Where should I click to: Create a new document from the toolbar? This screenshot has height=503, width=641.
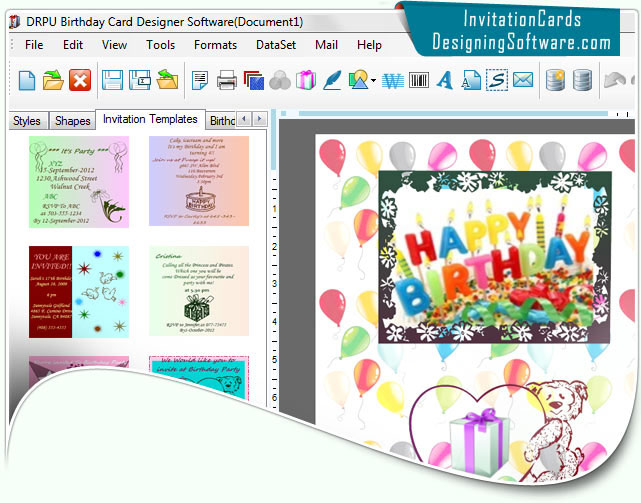(27, 81)
